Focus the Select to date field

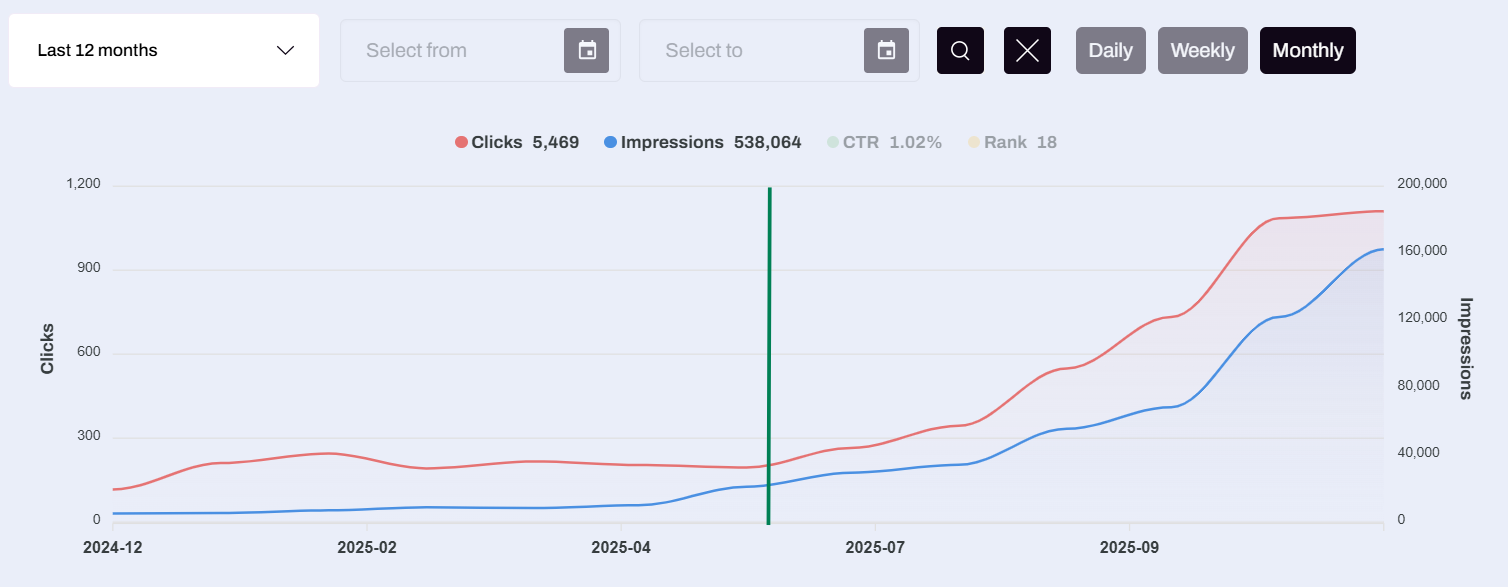779,50
